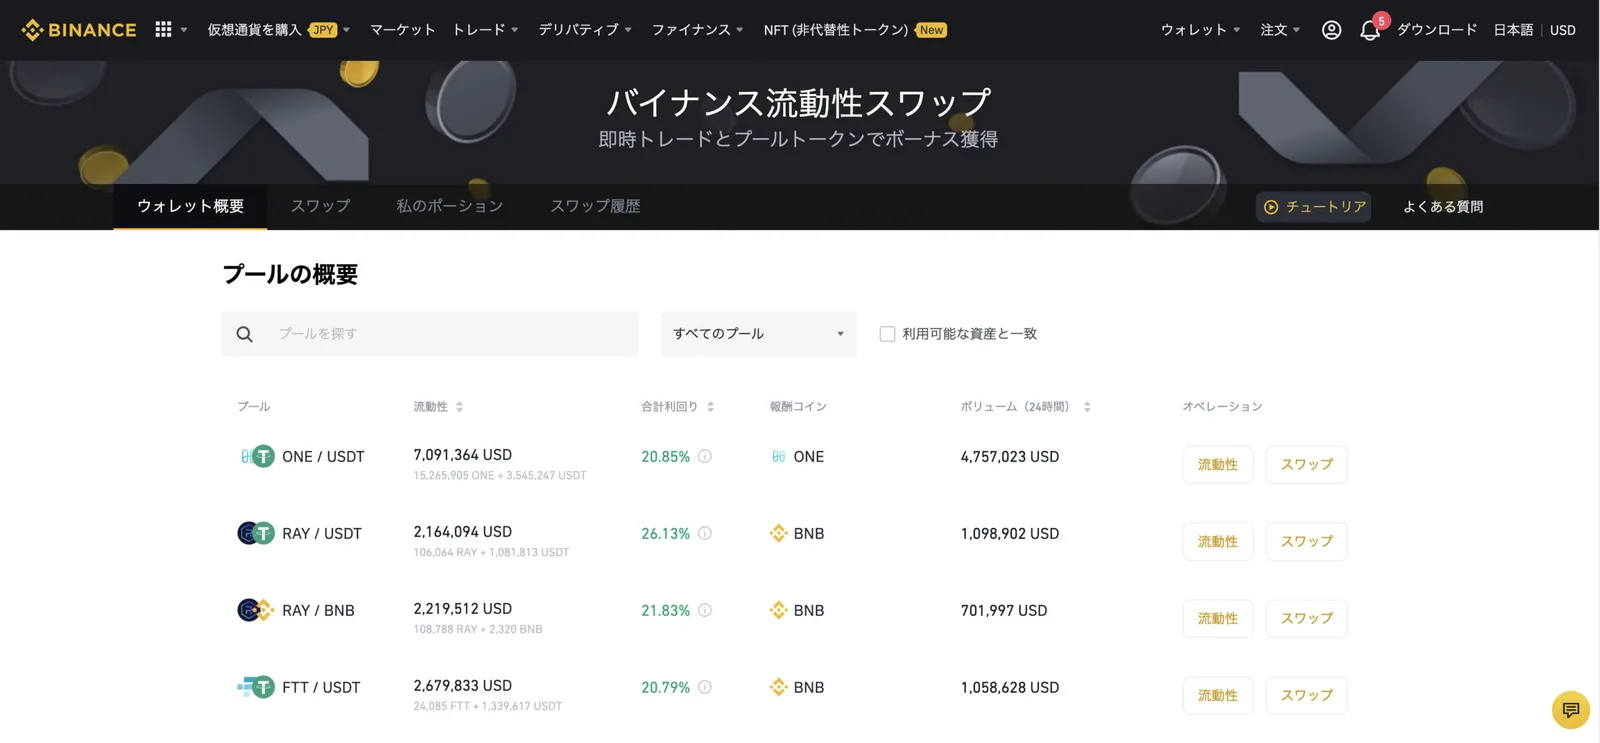1600x743 pixels.
Task: Switch to the 私のポーション tab
Action: pos(449,207)
